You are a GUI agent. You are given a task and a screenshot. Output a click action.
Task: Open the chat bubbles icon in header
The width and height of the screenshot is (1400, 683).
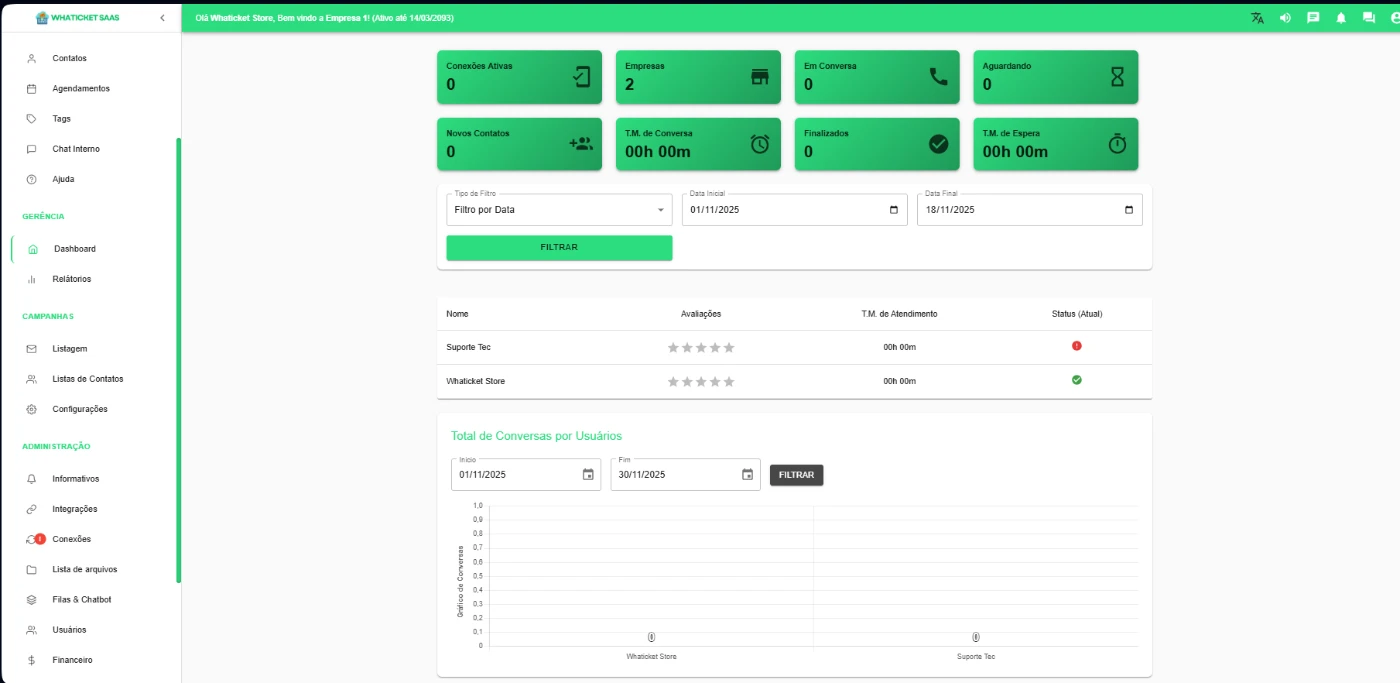1369,18
